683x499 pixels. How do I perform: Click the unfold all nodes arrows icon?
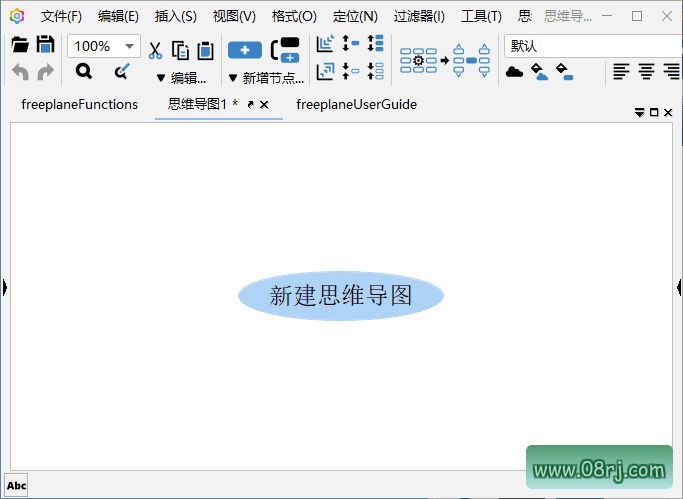tap(375, 43)
